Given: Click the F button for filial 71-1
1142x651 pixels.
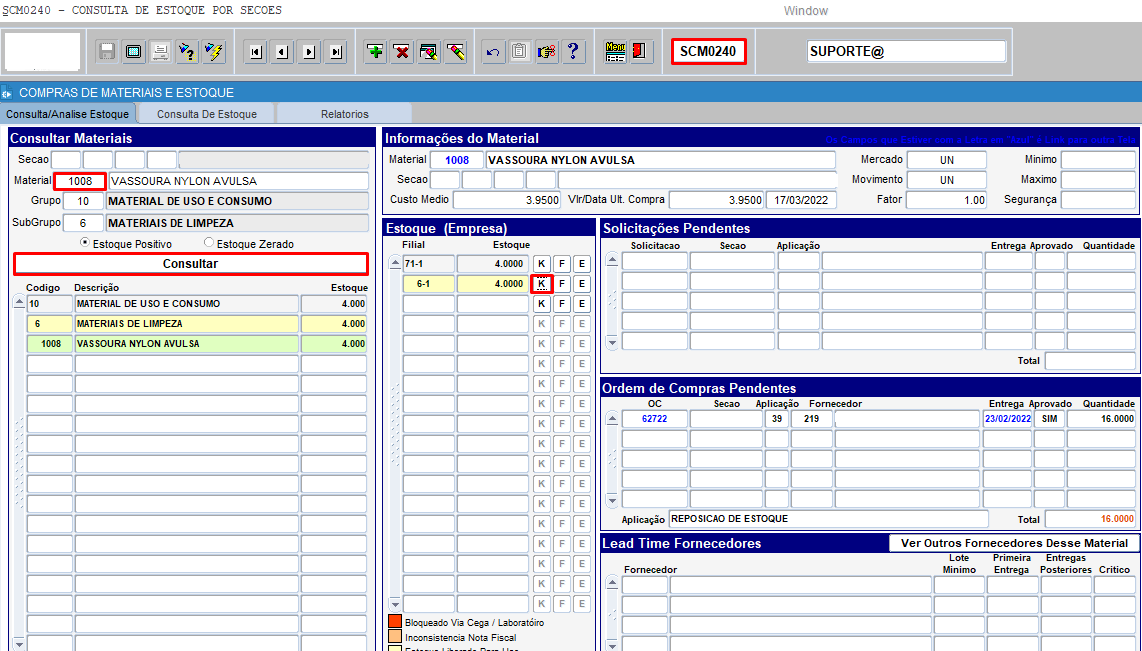Looking at the screenshot, I should click(562, 264).
